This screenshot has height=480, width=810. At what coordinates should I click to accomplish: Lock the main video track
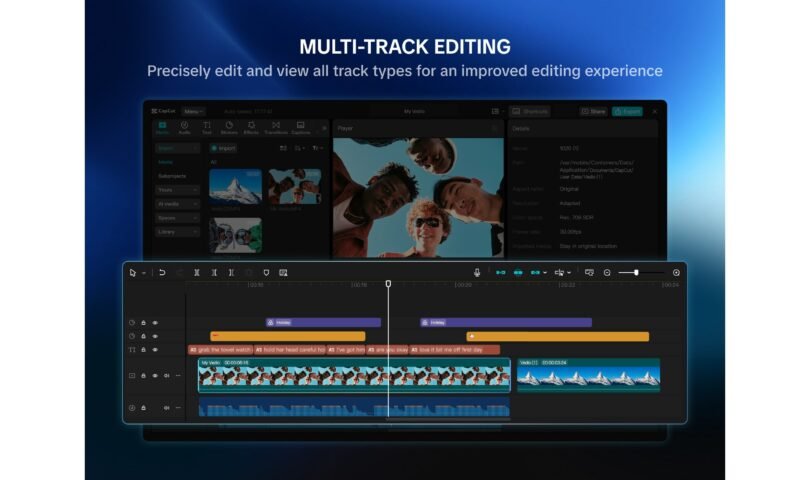click(143, 376)
